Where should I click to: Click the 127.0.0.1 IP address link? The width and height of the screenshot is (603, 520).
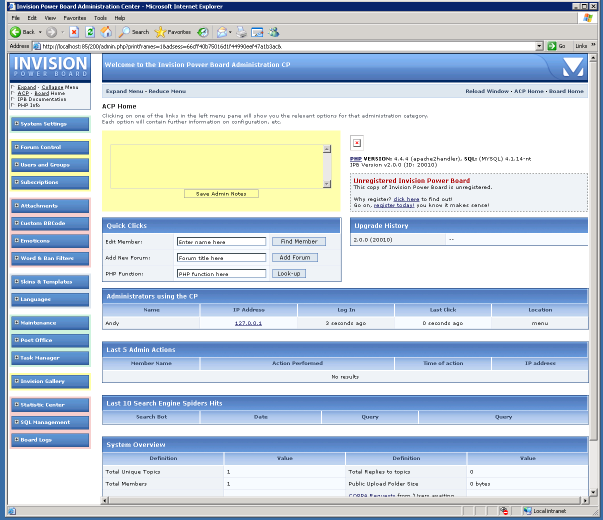pyautogui.click(x=248, y=323)
